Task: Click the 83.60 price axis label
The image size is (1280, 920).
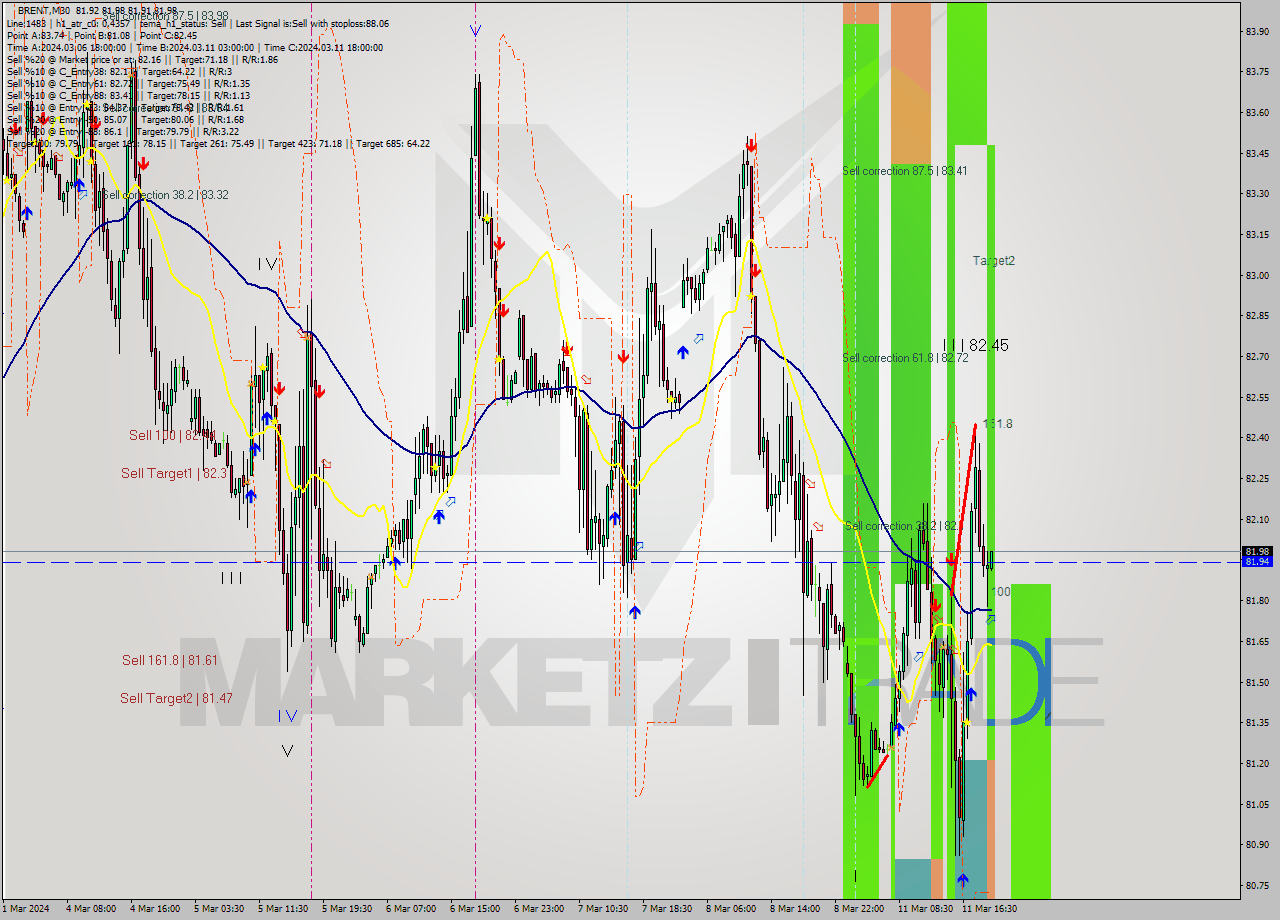Action: (x=1257, y=112)
